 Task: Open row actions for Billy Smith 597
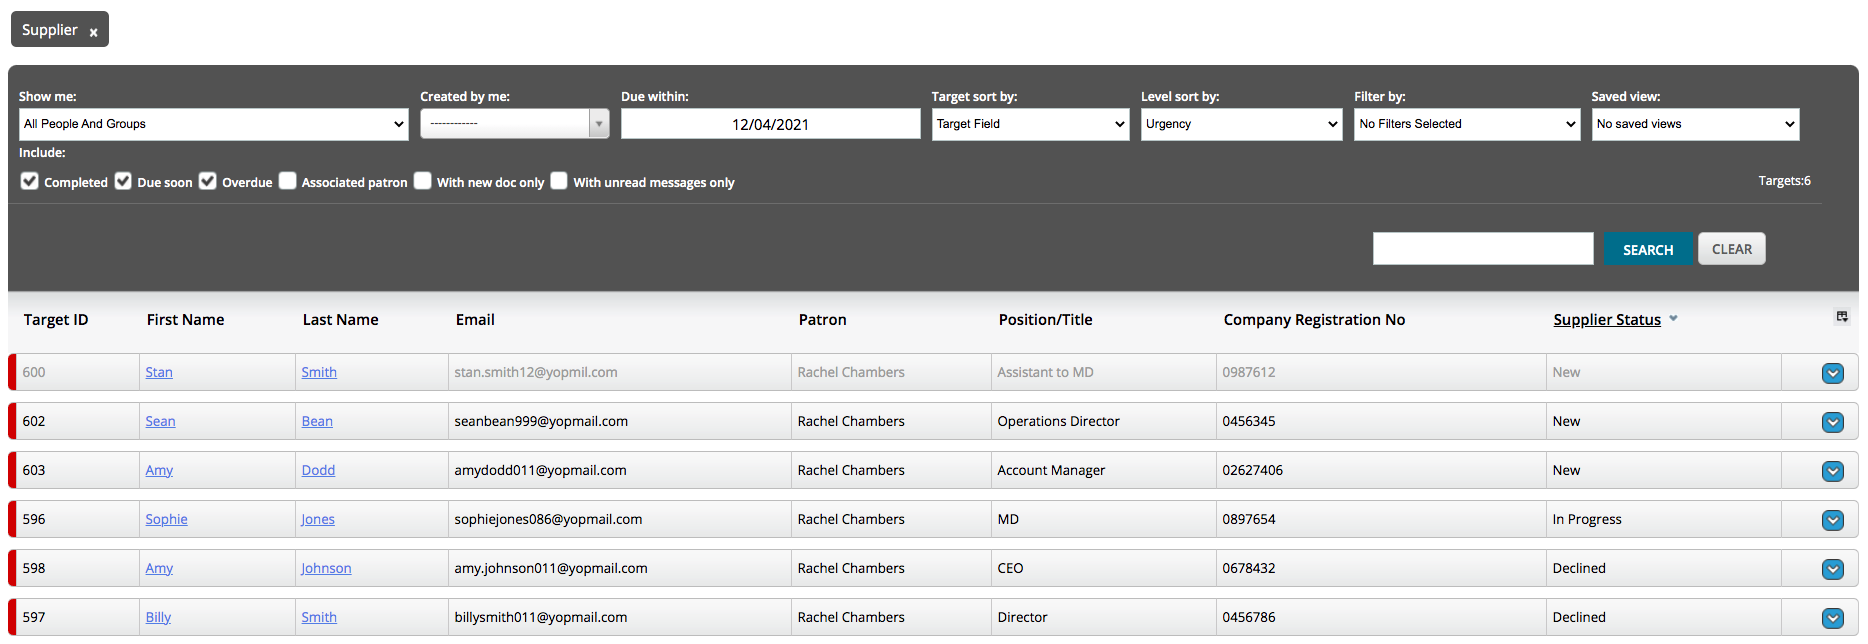click(x=1832, y=618)
